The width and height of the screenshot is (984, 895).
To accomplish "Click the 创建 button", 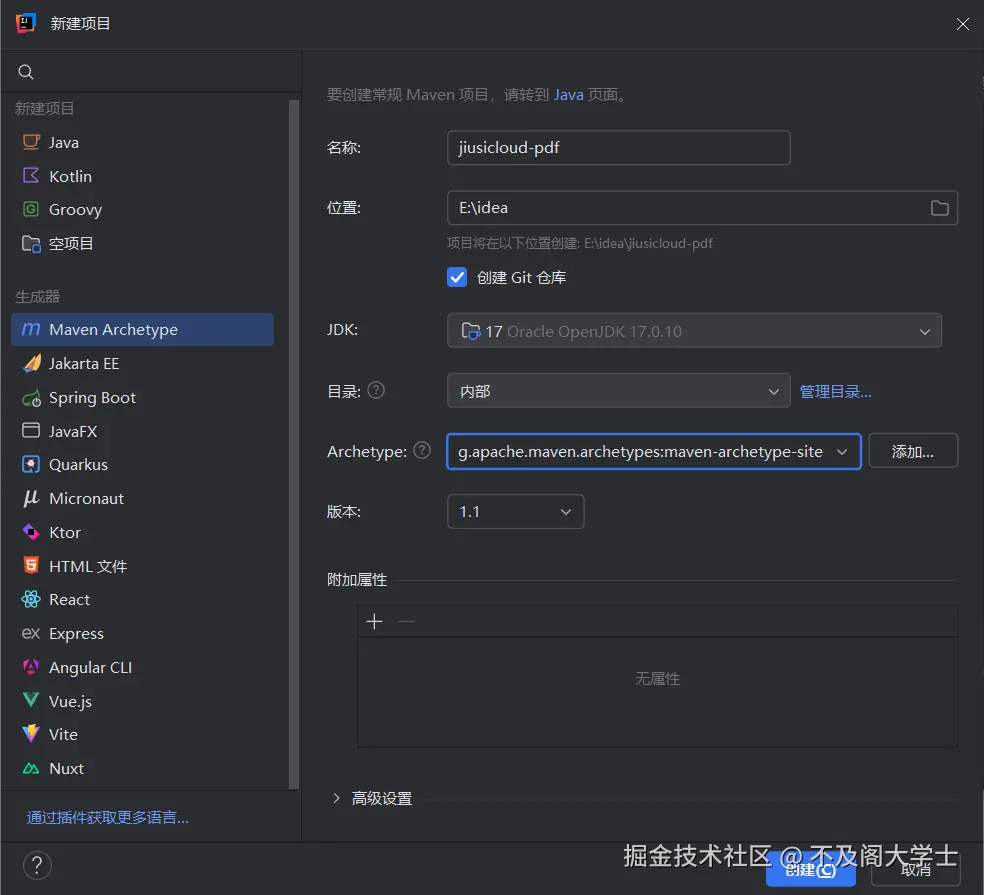I will [x=811, y=869].
